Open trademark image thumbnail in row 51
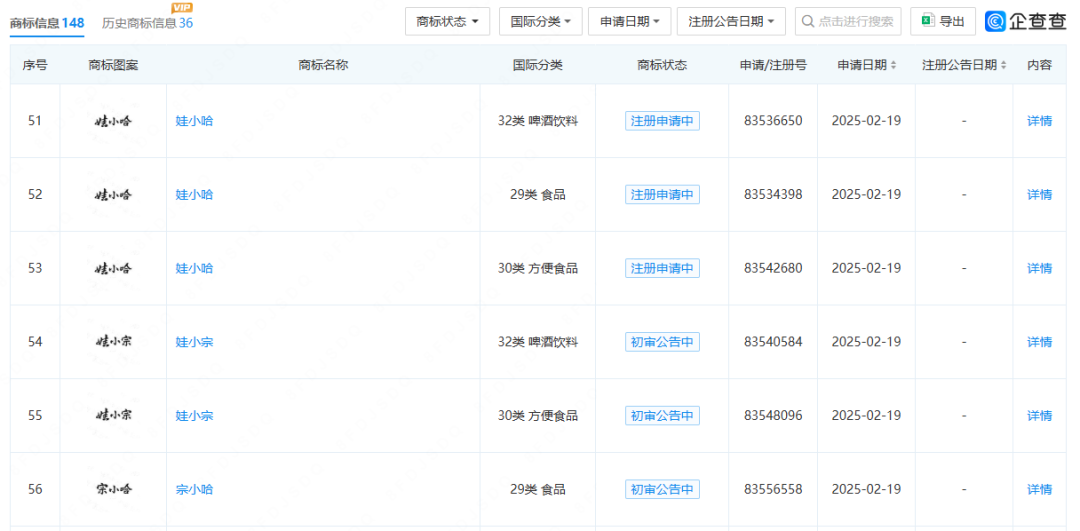Image resolution: width=1080 pixels, height=531 pixels. [113, 121]
